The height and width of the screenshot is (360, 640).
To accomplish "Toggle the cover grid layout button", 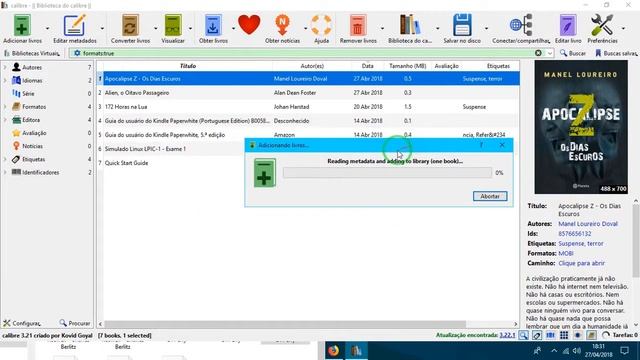I will coord(564,335).
